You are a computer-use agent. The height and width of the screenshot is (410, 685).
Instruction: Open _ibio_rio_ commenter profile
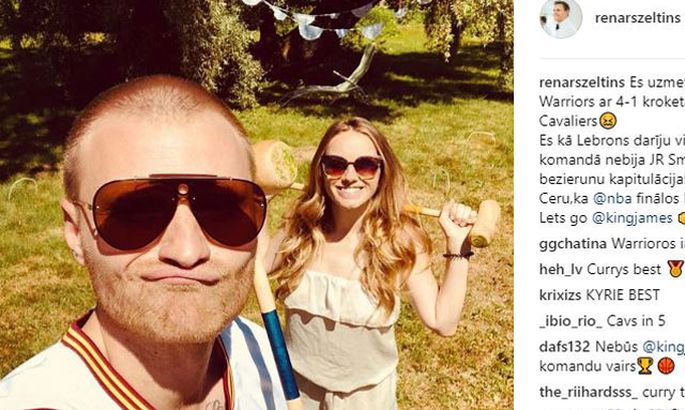(x=571, y=321)
